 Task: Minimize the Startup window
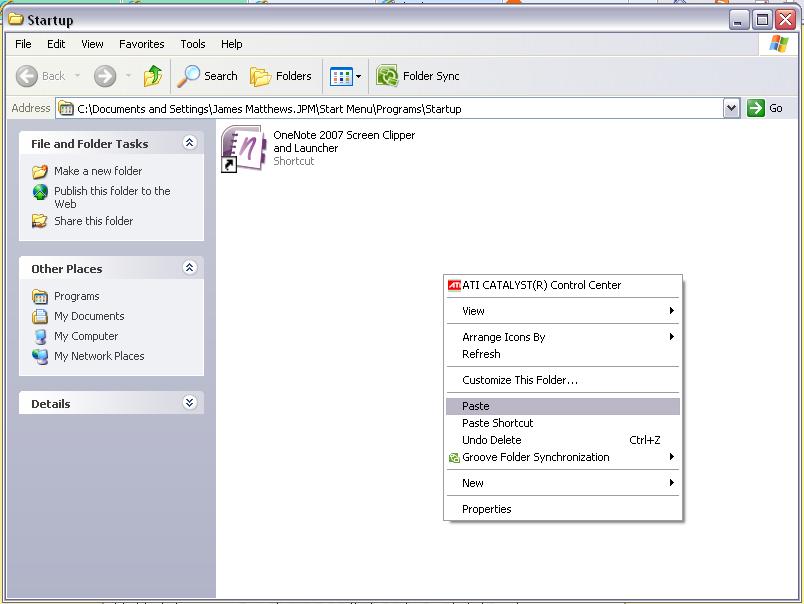coord(739,20)
